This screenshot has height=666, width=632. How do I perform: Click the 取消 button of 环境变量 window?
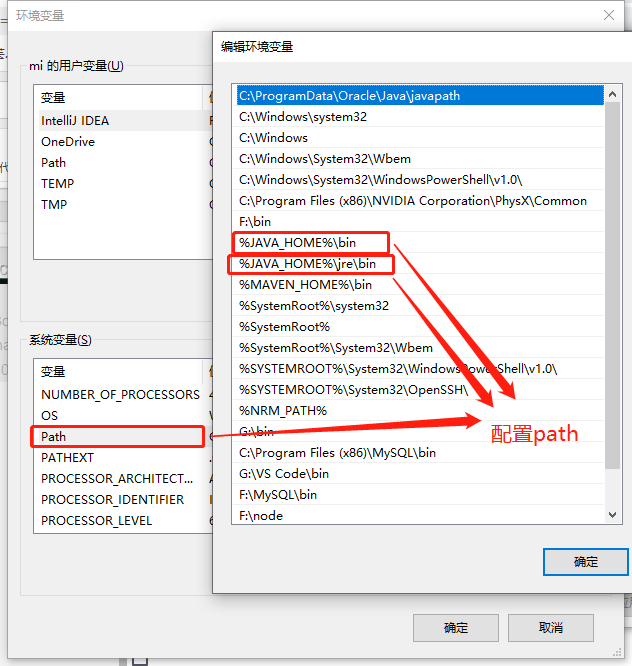(551, 627)
